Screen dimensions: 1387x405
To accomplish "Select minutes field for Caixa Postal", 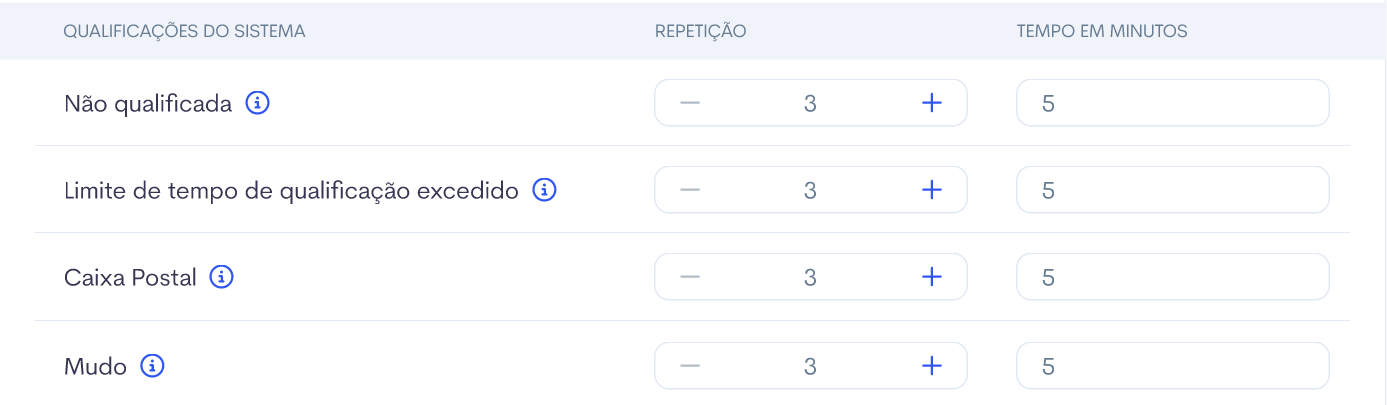I will click(x=1173, y=277).
